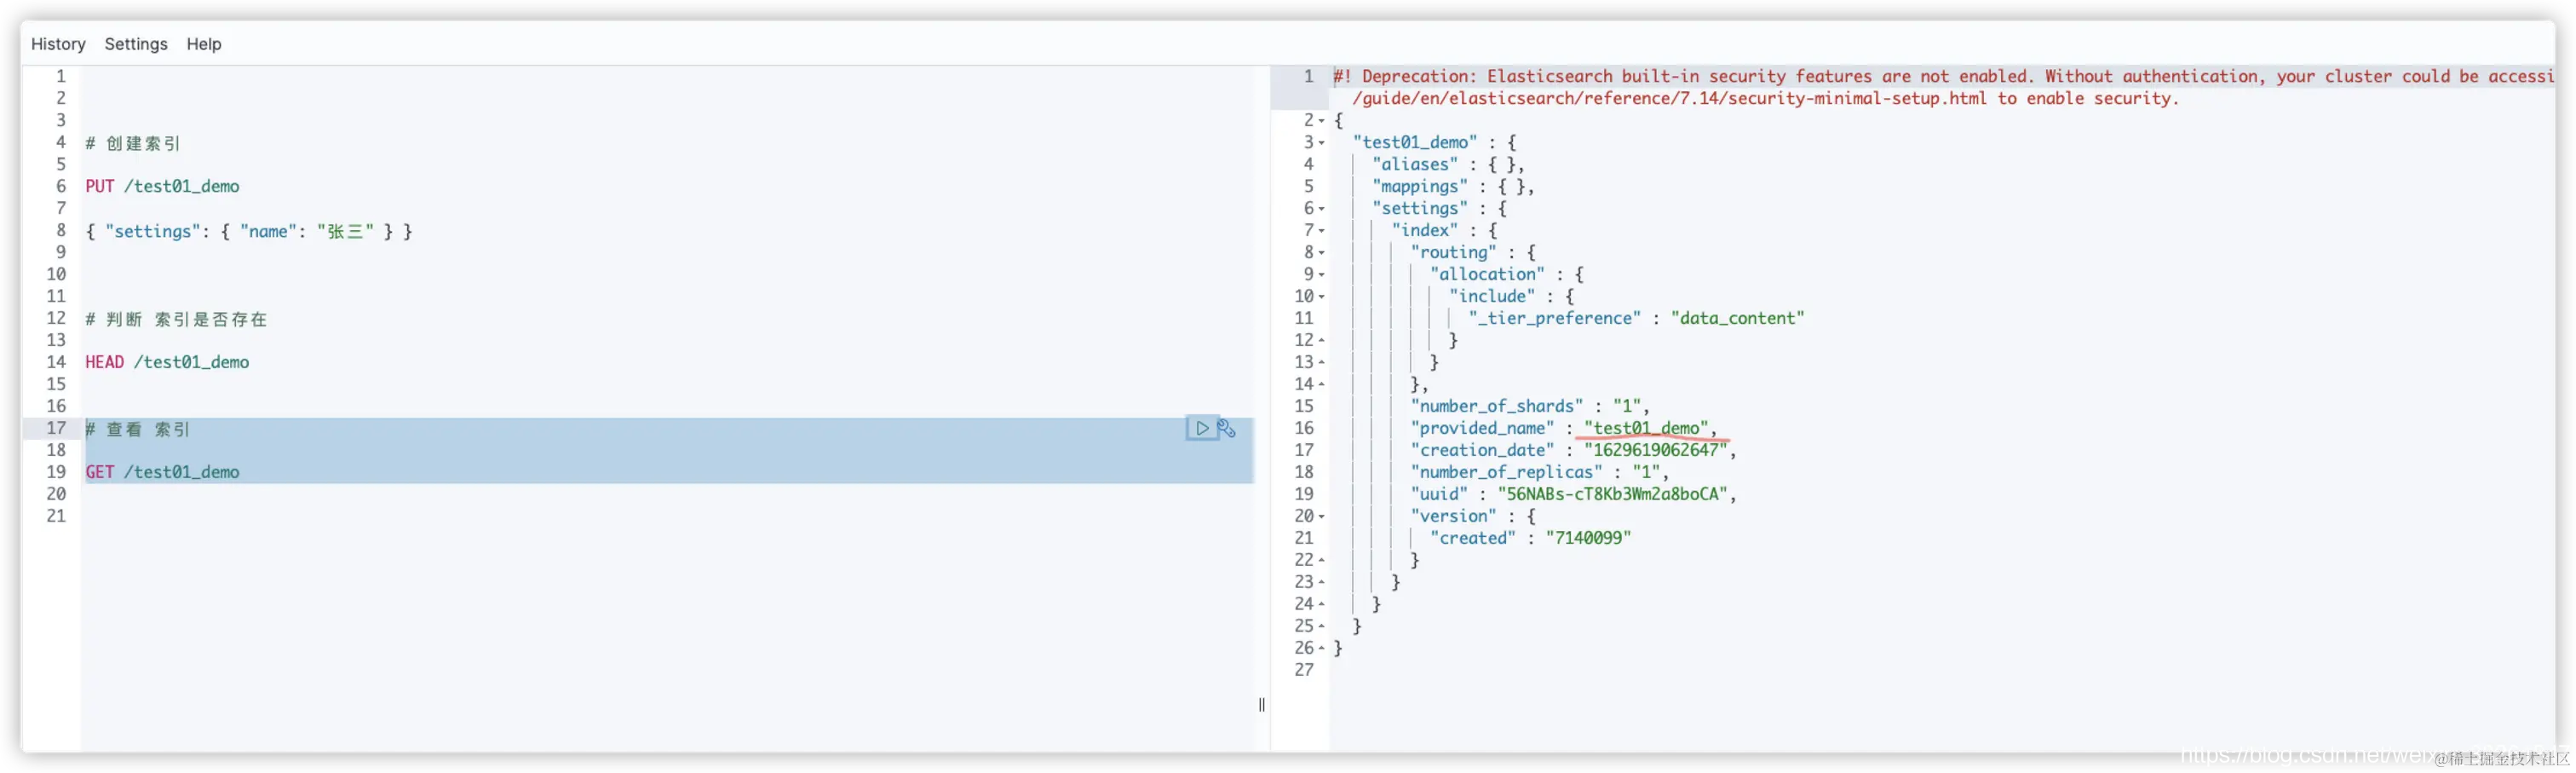Click the "mappings" : { } line
The height and width of the screenshot is (773, 2576).
click(x=1453, y=186)
